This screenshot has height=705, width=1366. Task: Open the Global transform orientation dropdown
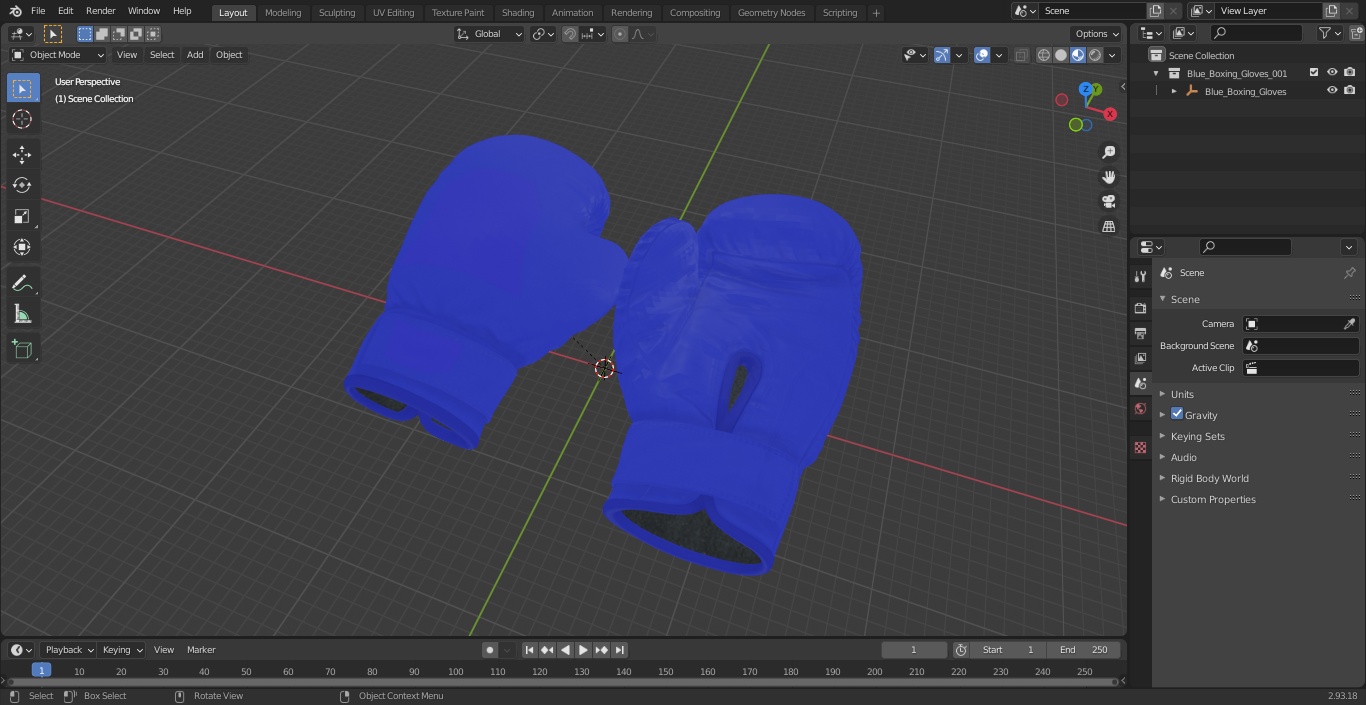point(490,34)
